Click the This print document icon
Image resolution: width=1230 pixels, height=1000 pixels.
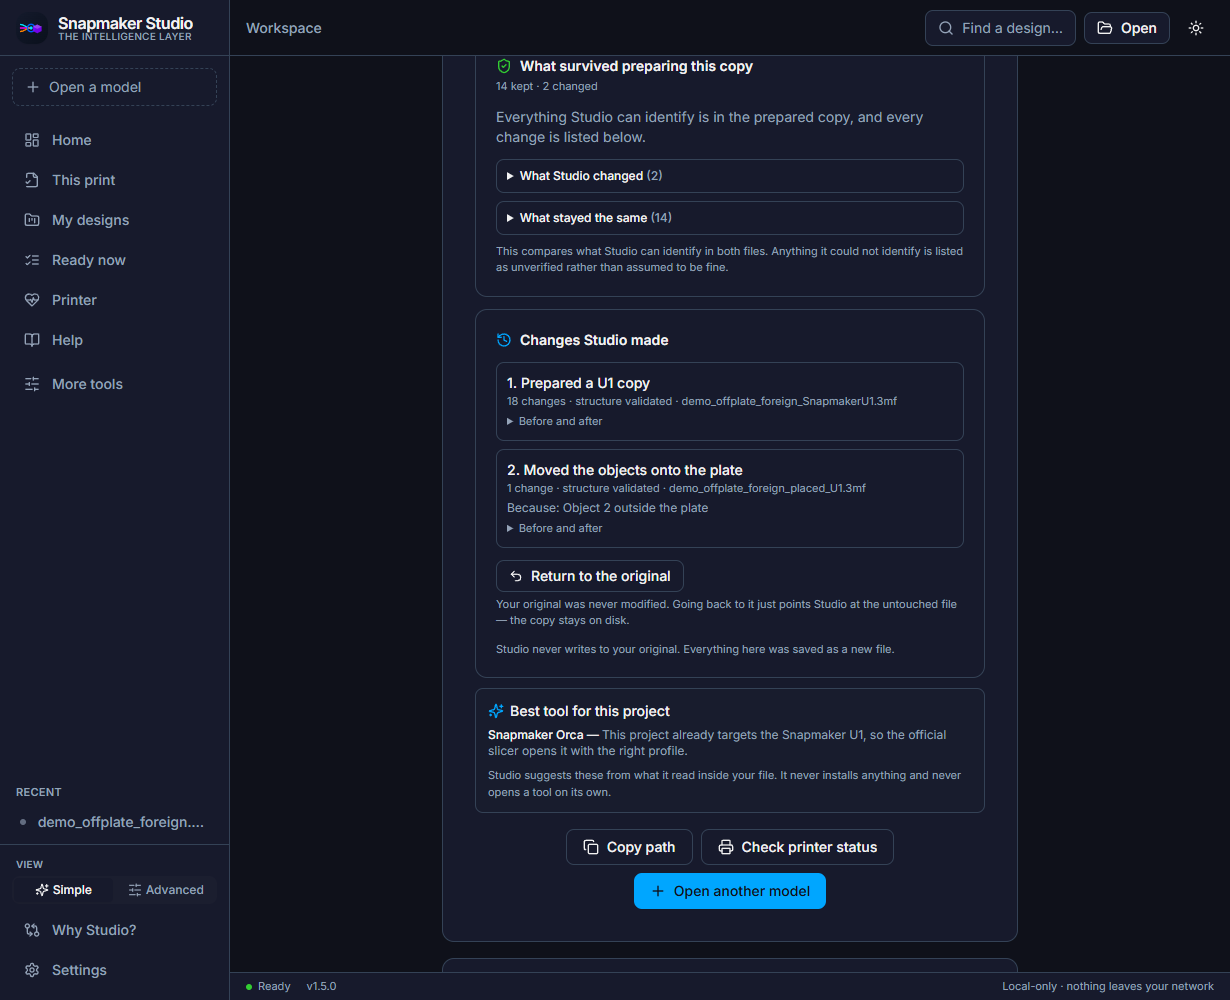point(32,180)
